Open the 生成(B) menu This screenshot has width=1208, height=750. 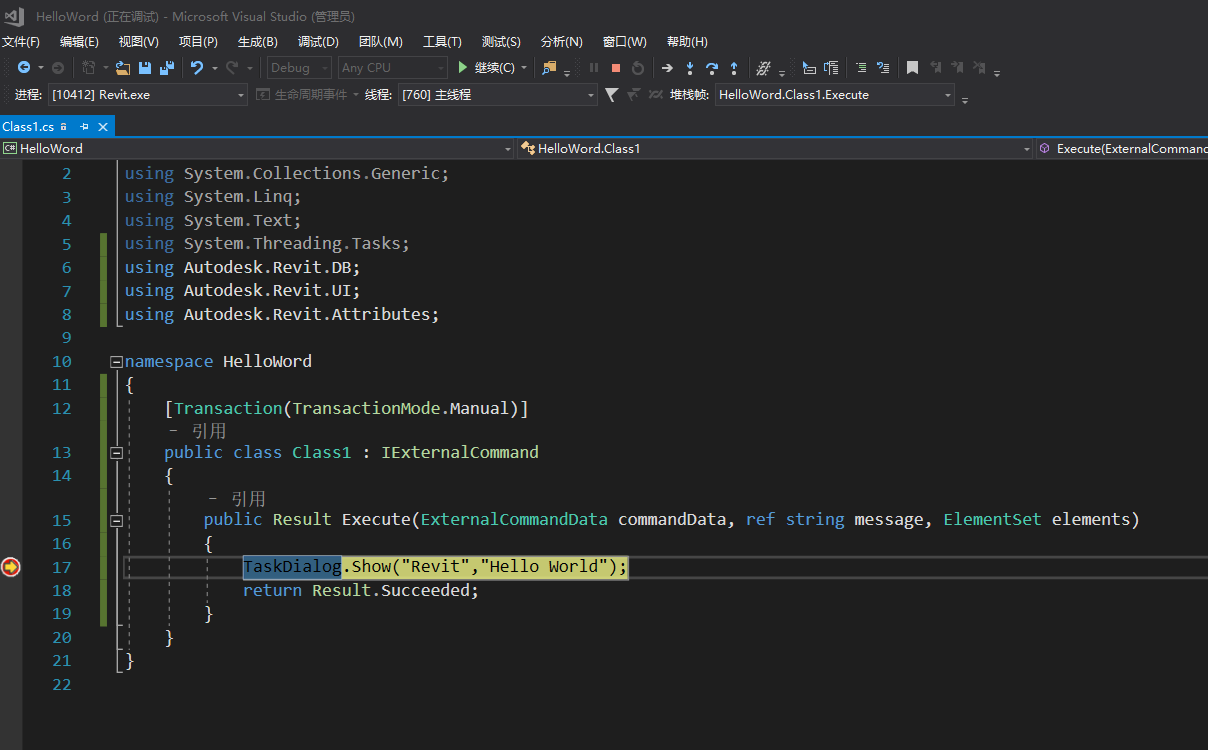pyautogui.click(x=258, y=42)
